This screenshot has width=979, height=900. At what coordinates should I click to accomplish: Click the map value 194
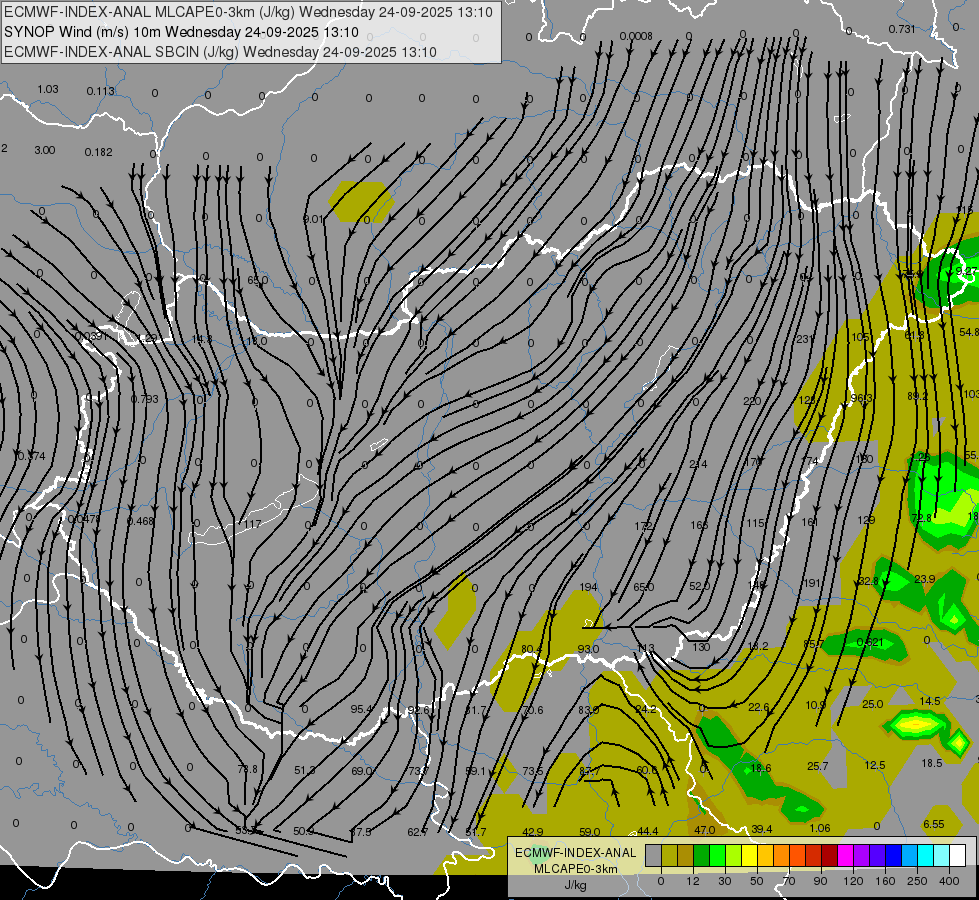(x=588, y=586)
